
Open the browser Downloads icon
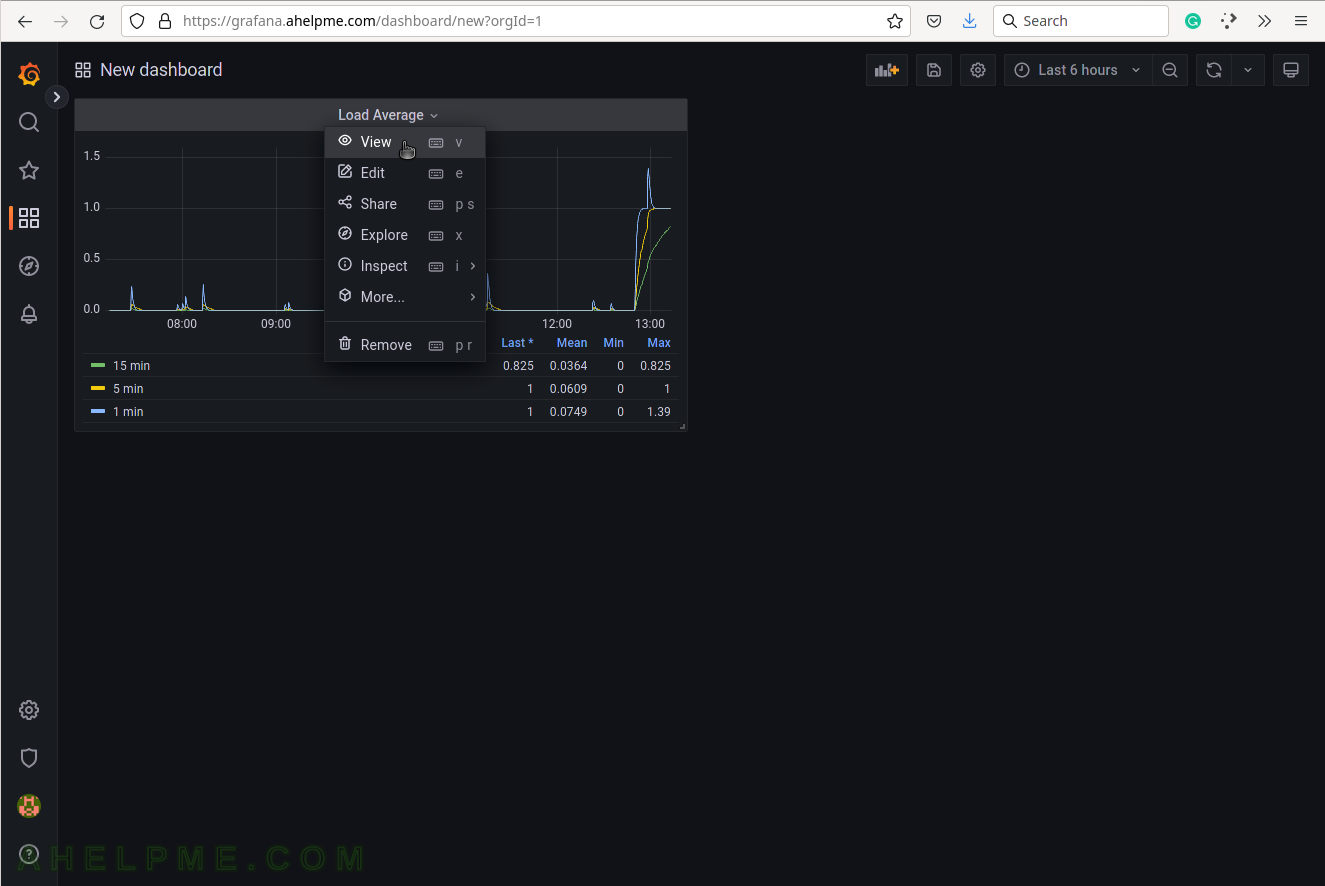pyautogui.click(x=970, y=21)
